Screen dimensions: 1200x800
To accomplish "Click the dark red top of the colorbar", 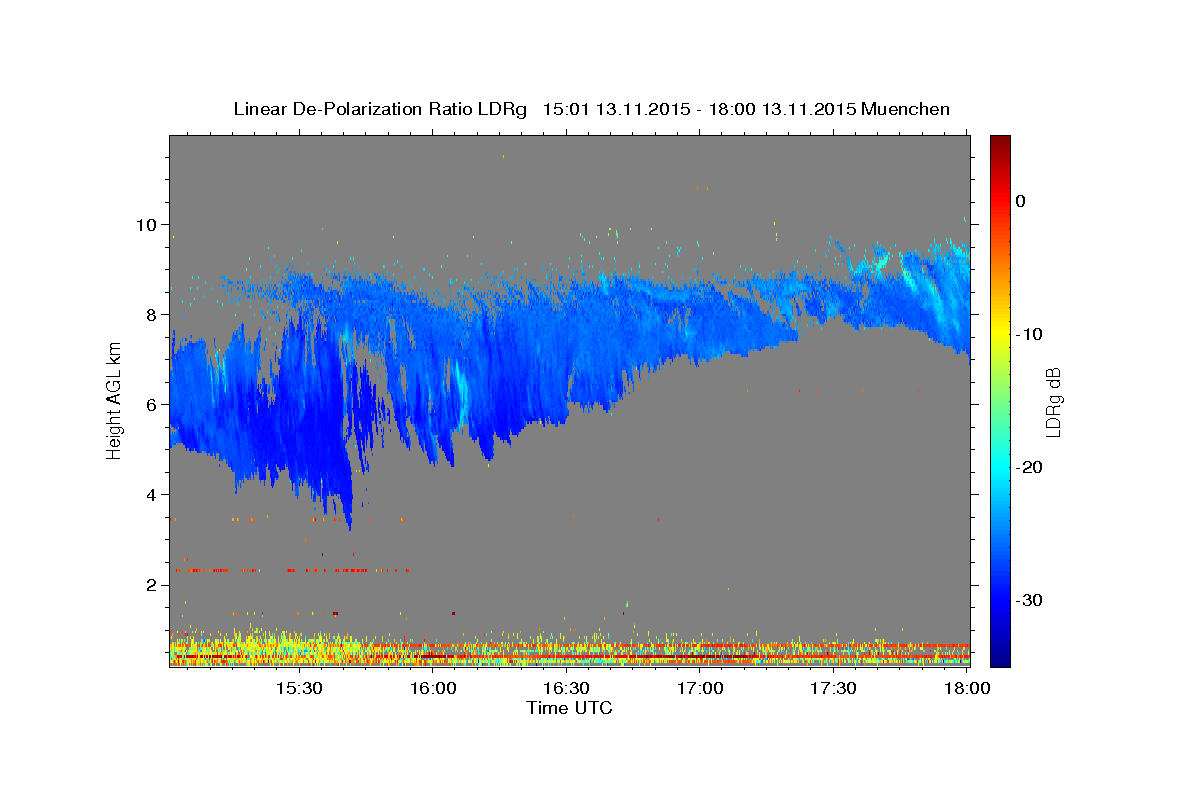I will point(1000,145).
